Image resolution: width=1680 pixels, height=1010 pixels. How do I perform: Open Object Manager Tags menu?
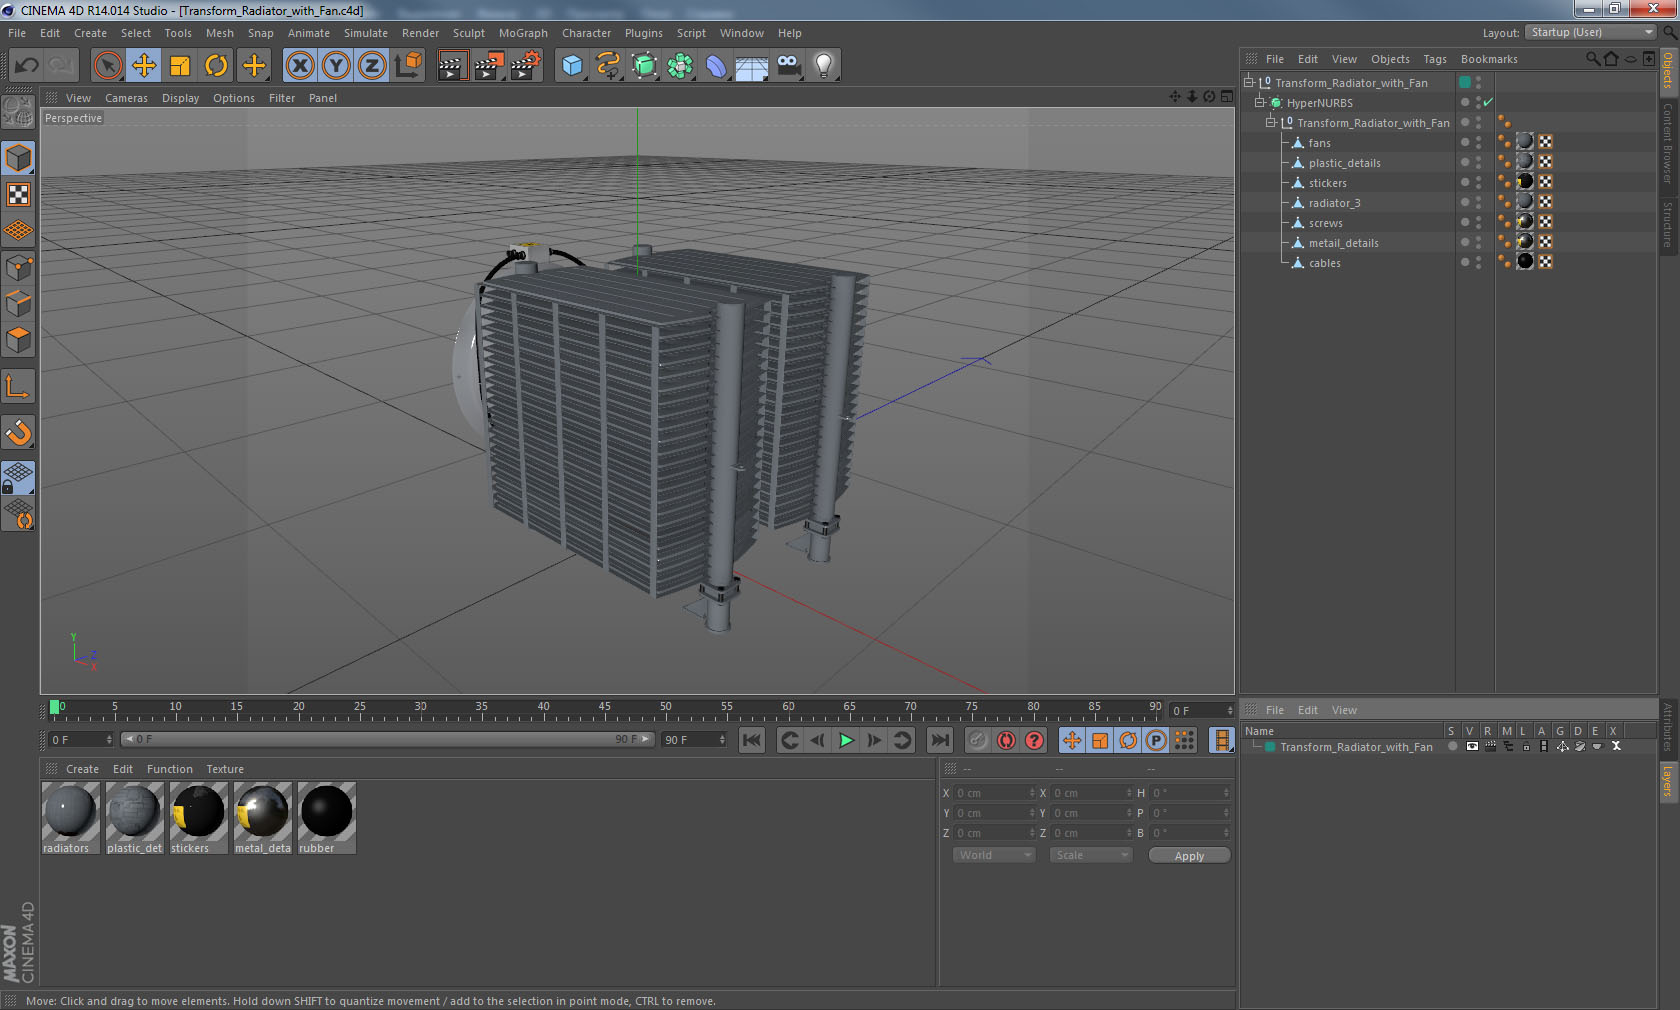(x=1435, y=59)
